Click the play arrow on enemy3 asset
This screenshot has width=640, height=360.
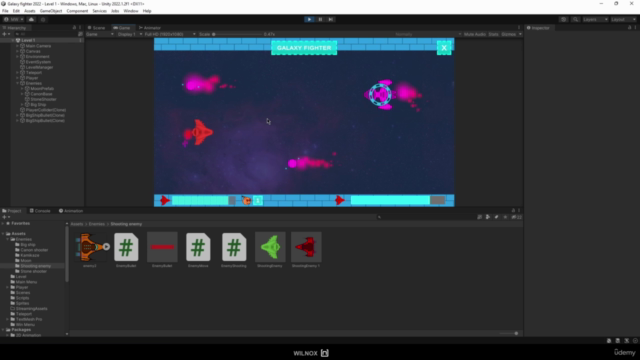tap(106, 247)
